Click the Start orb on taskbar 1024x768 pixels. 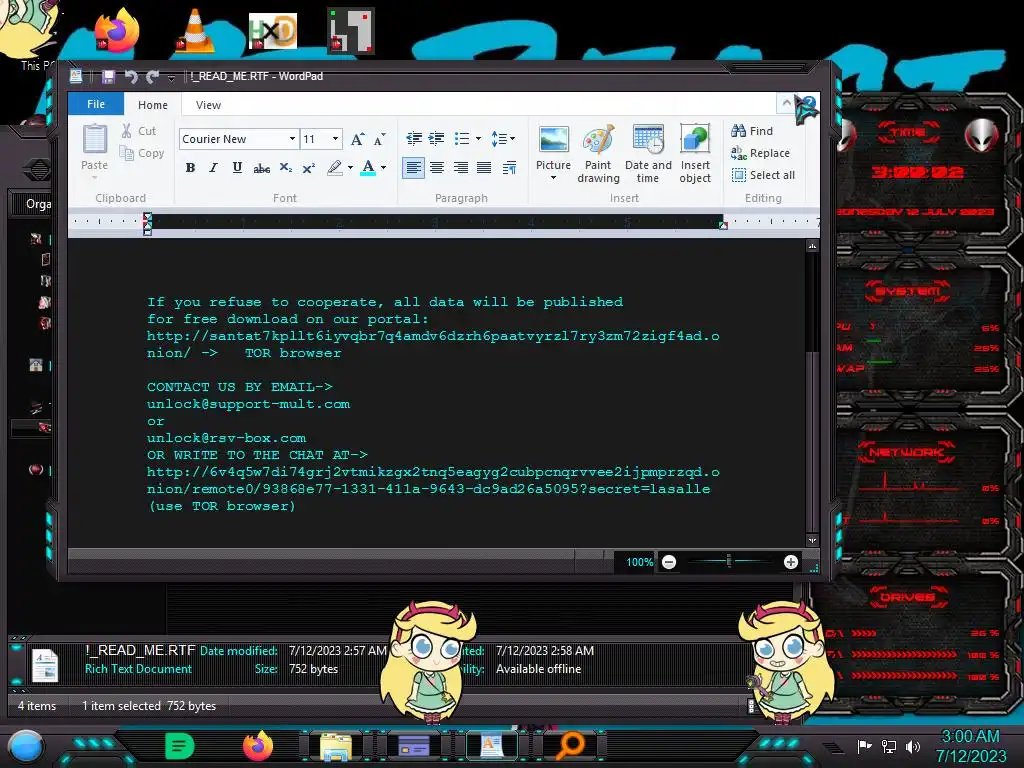point(25,748)
